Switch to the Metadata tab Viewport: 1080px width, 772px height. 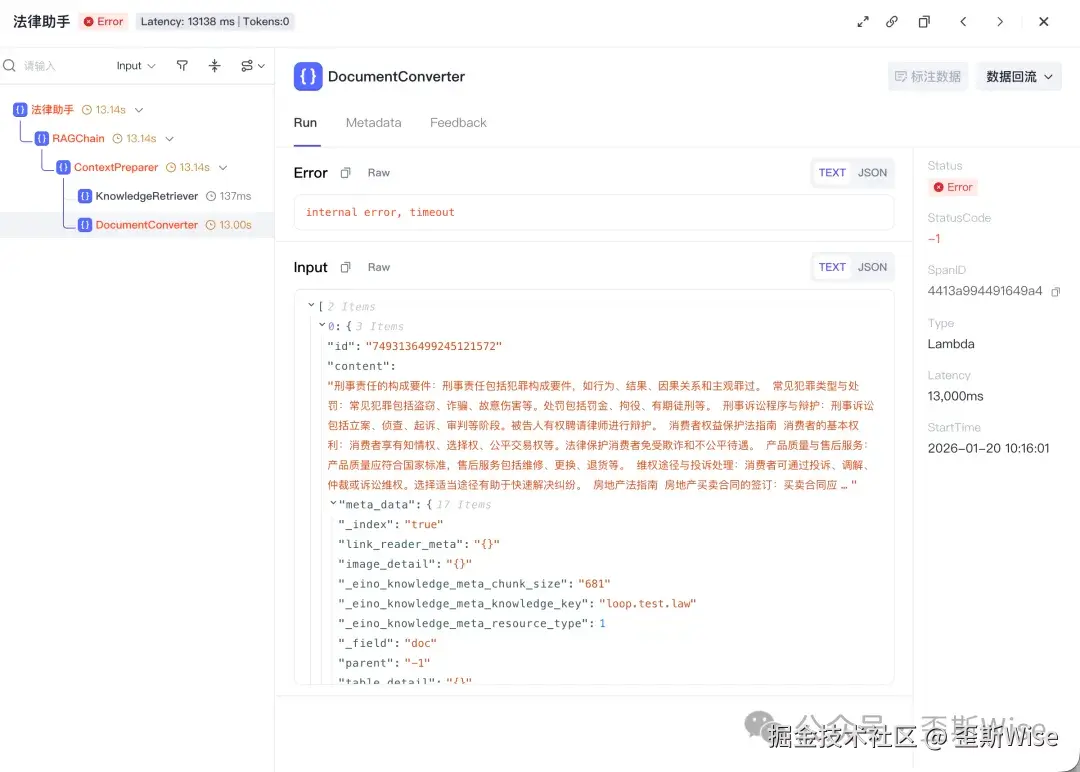[373, 123]
